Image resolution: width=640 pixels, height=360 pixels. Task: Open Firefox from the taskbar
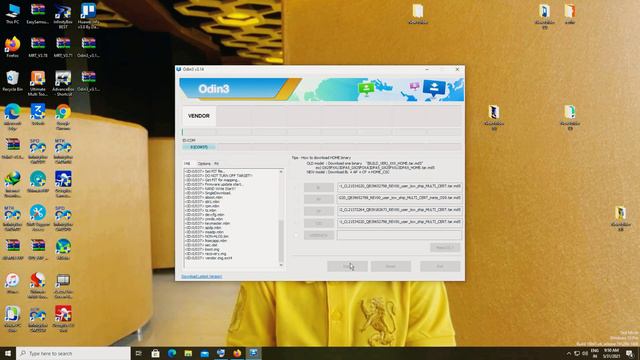click(x=237, y=353)
